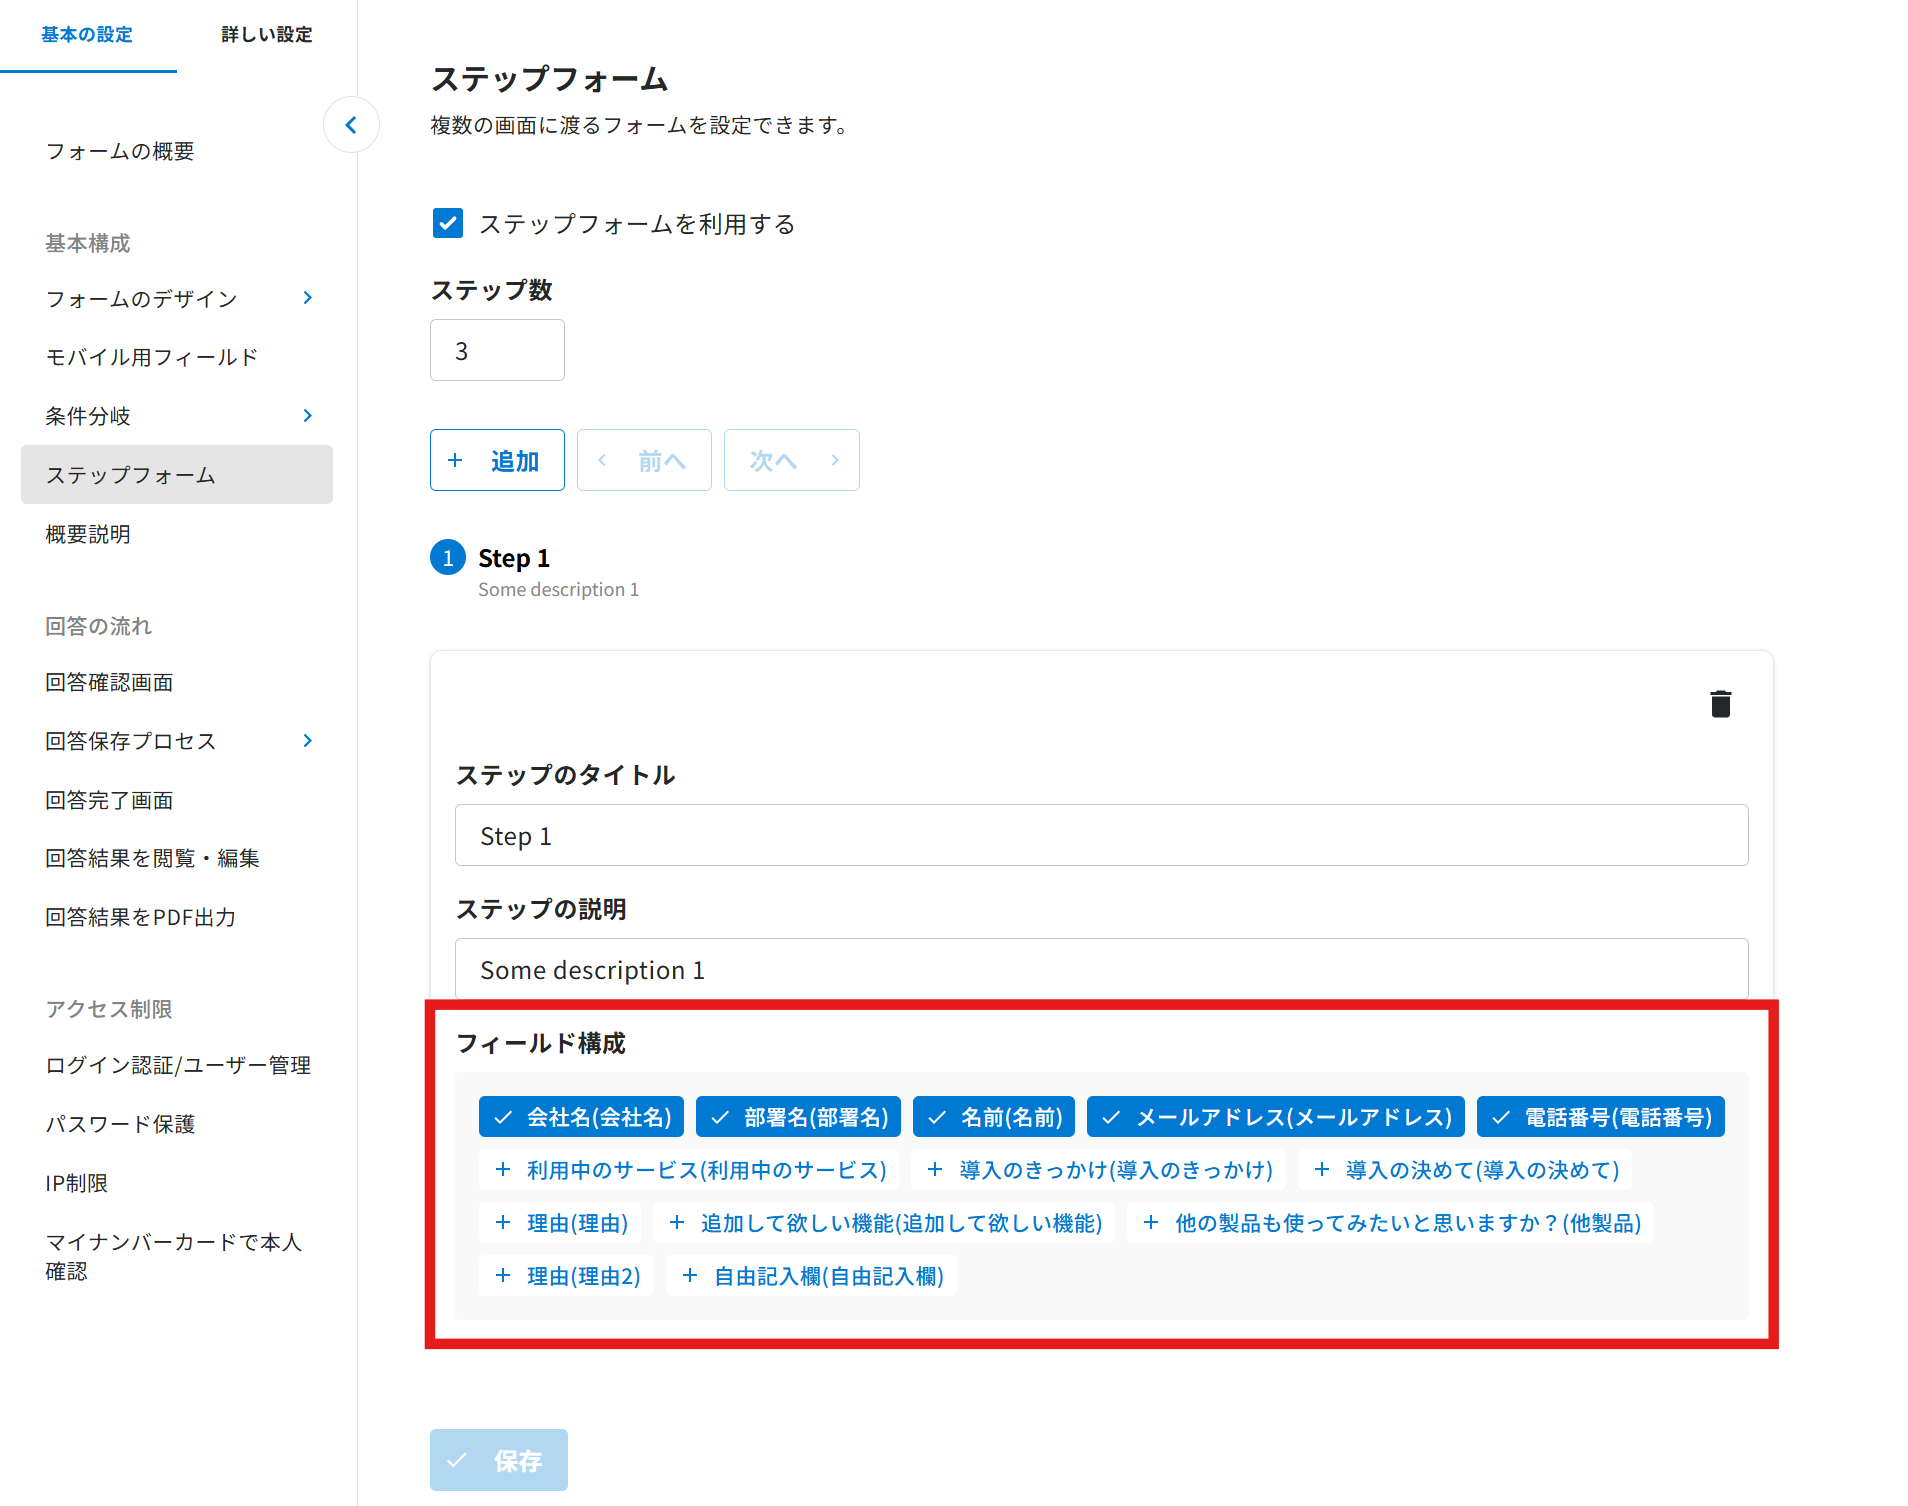
Task: Click the 追加 button to add a step
Action: (497, 460)
